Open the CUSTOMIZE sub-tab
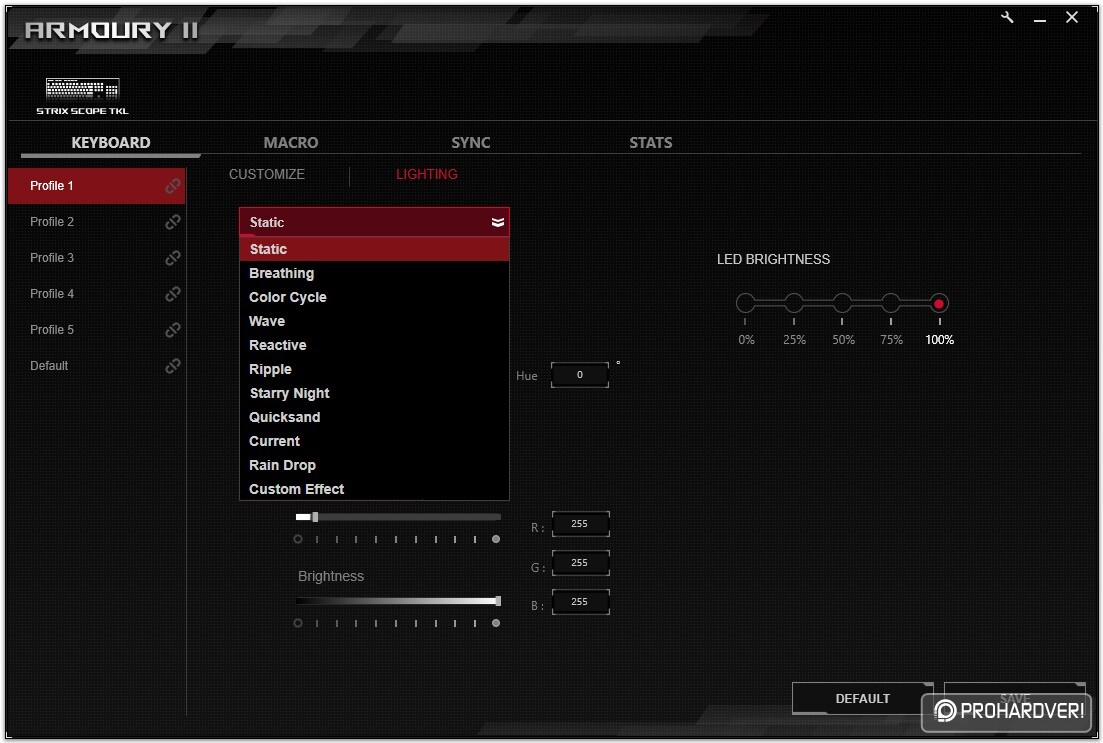The height and width of the screenshot is (743, 1103). pyautogui.click(x=267, y=174)
